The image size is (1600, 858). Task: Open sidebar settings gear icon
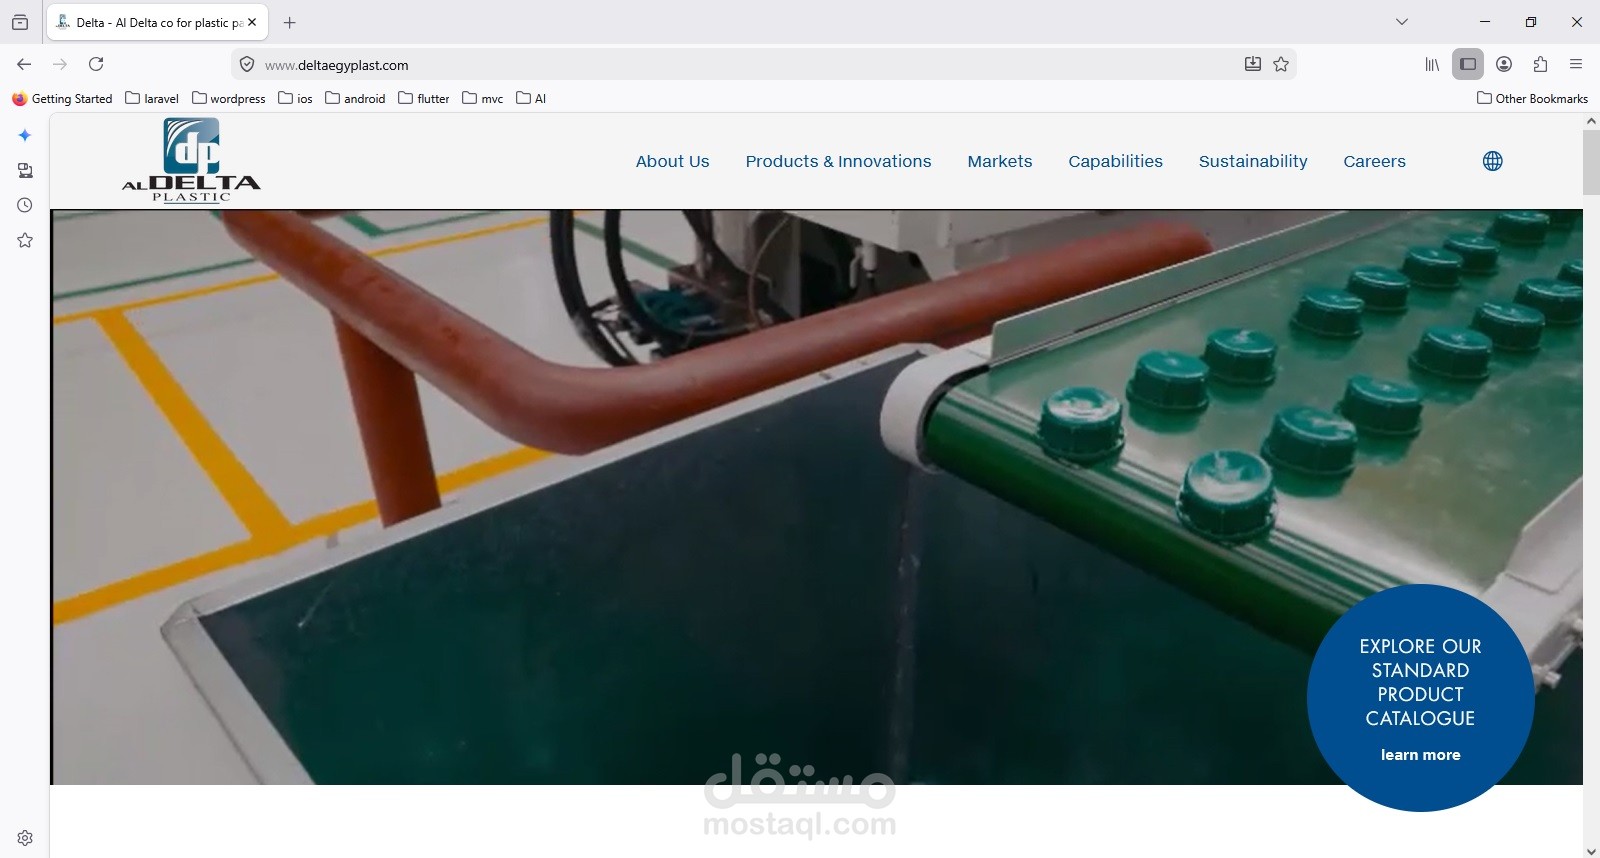click(x=25, y=838)
